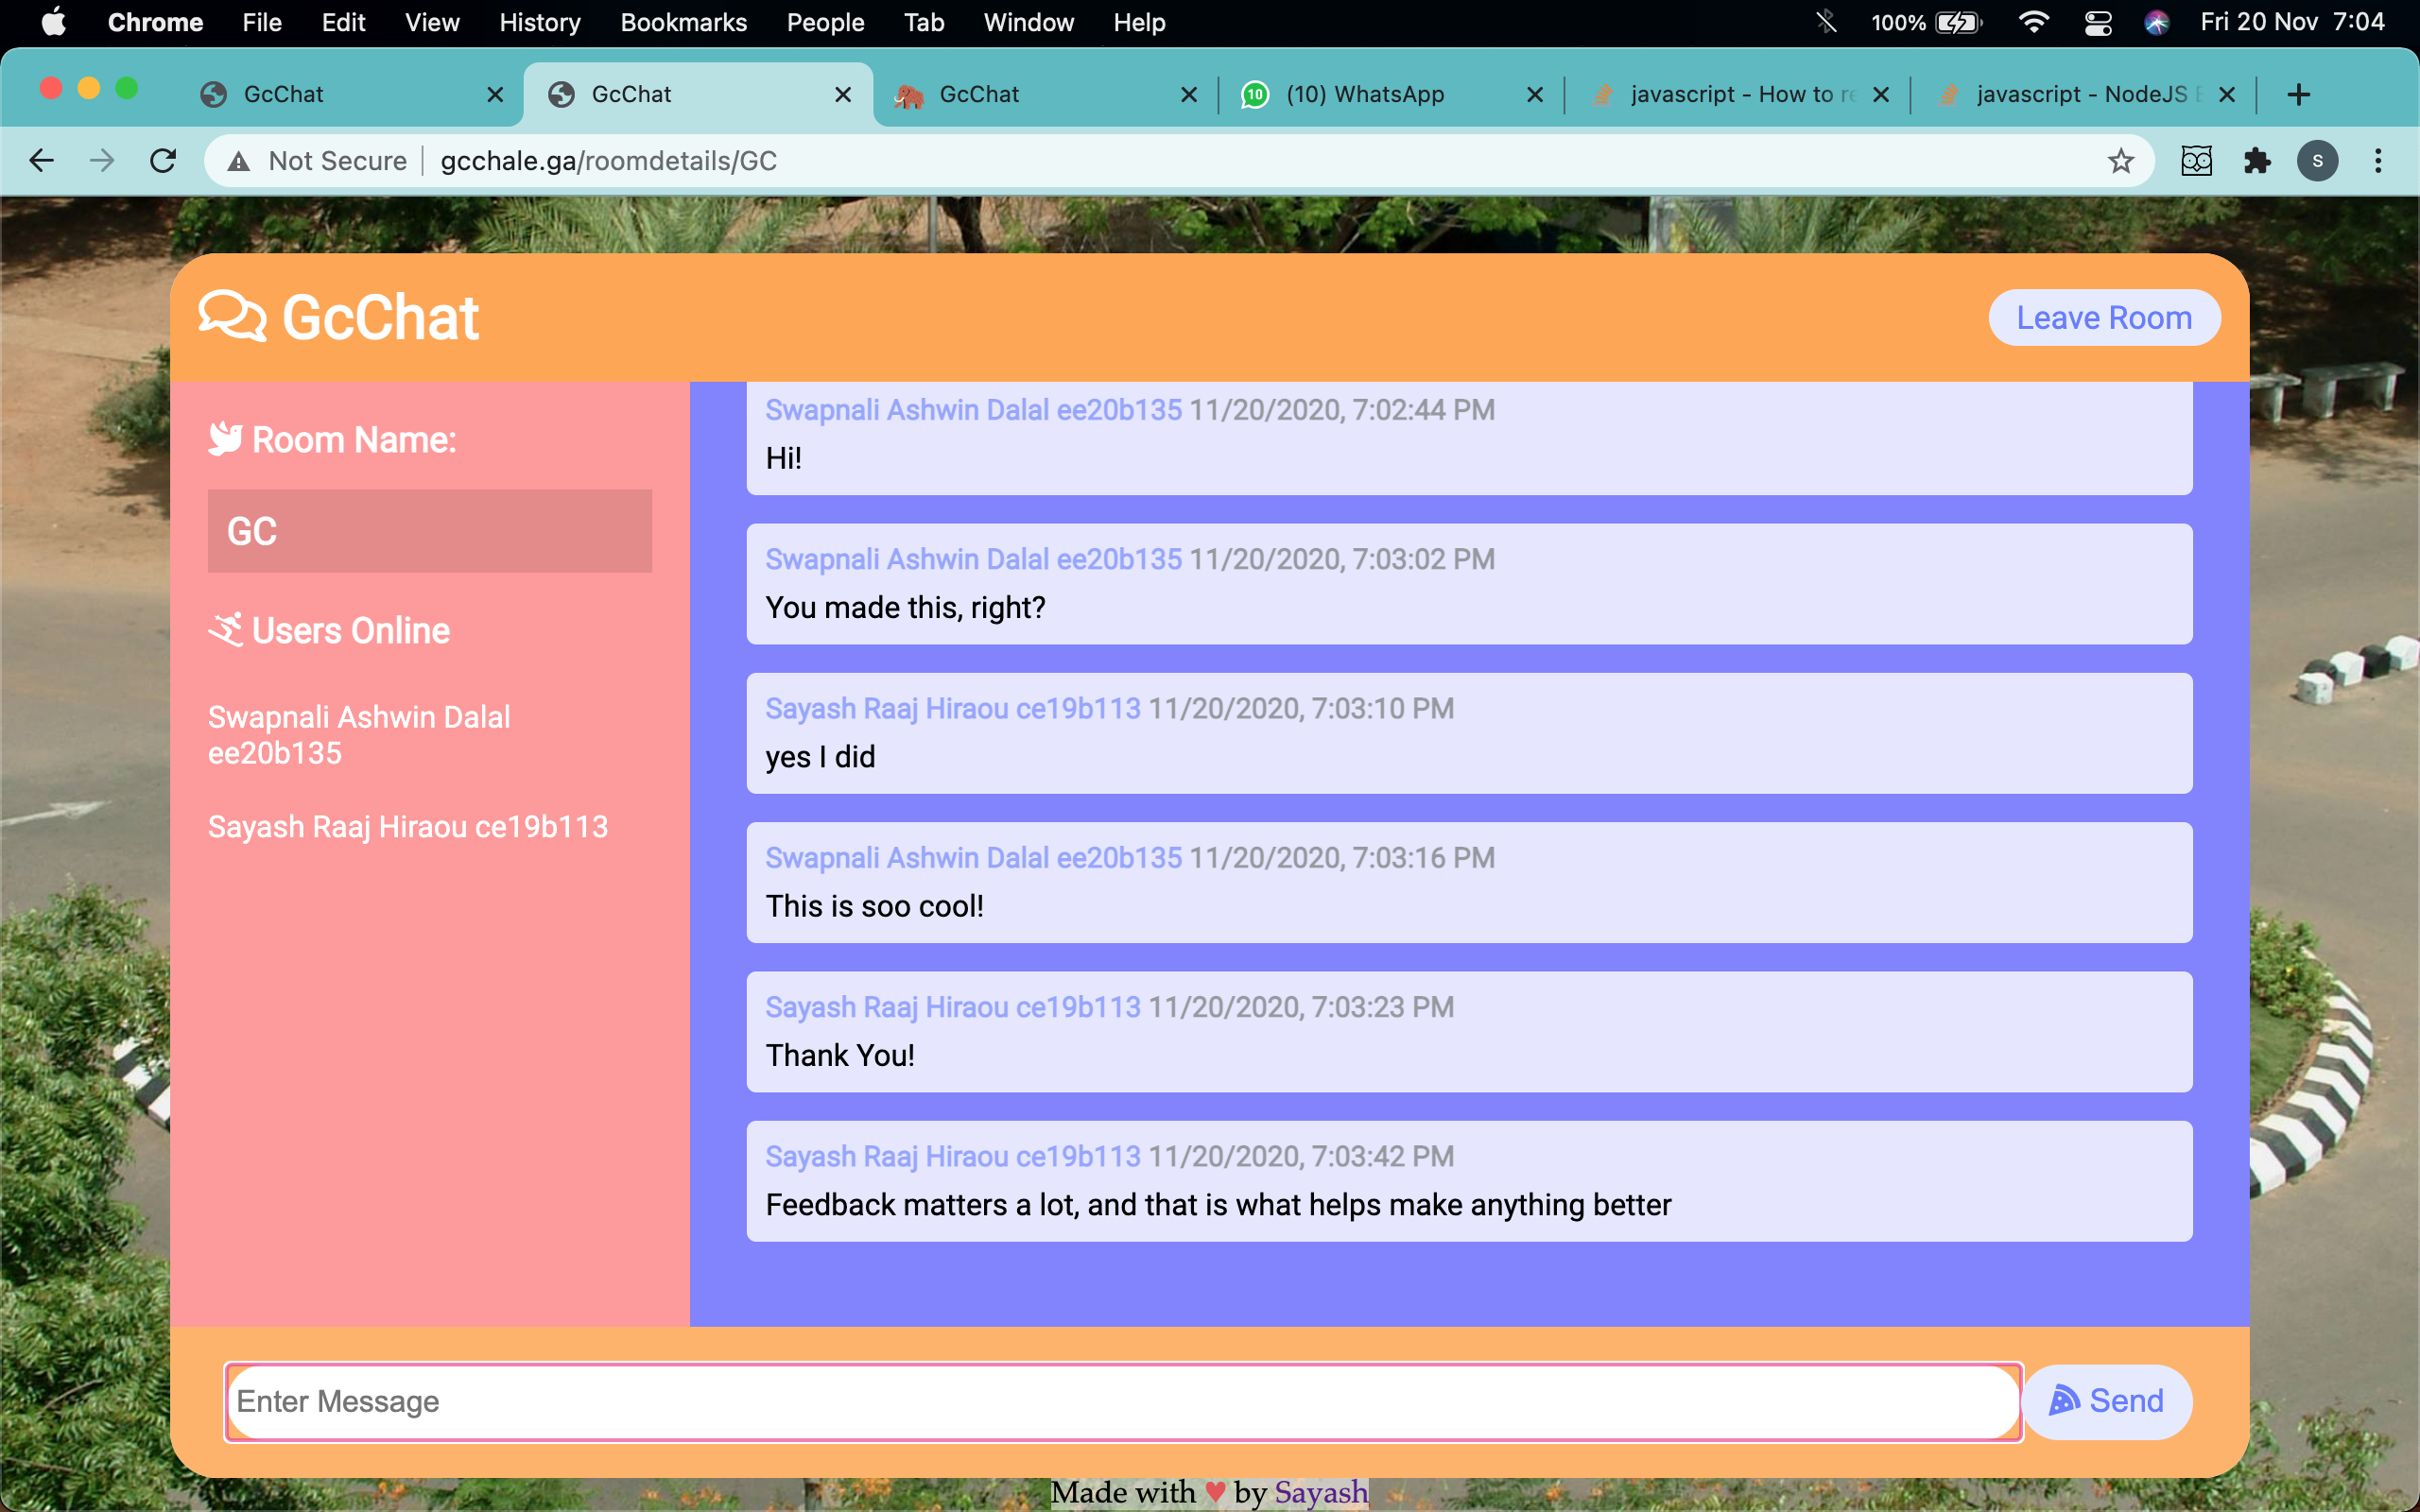Open a new tab with plus button
Viewport: 2420px width, 1512px height.
pyautogui.click(x=2299, y=94)
